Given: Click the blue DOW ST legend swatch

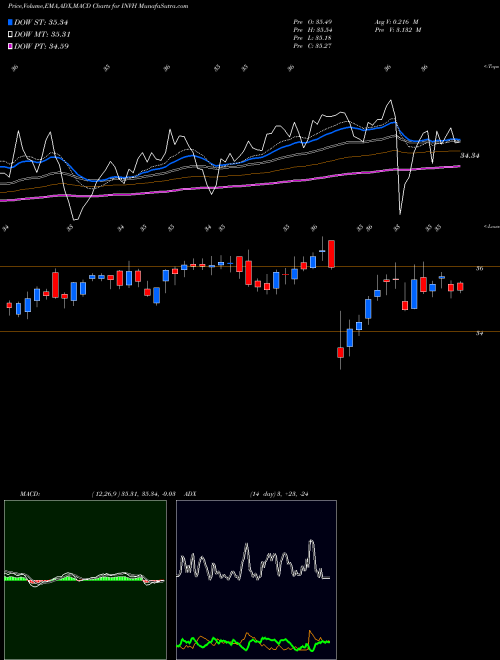Looking at the screenshot, I should 10,22.
